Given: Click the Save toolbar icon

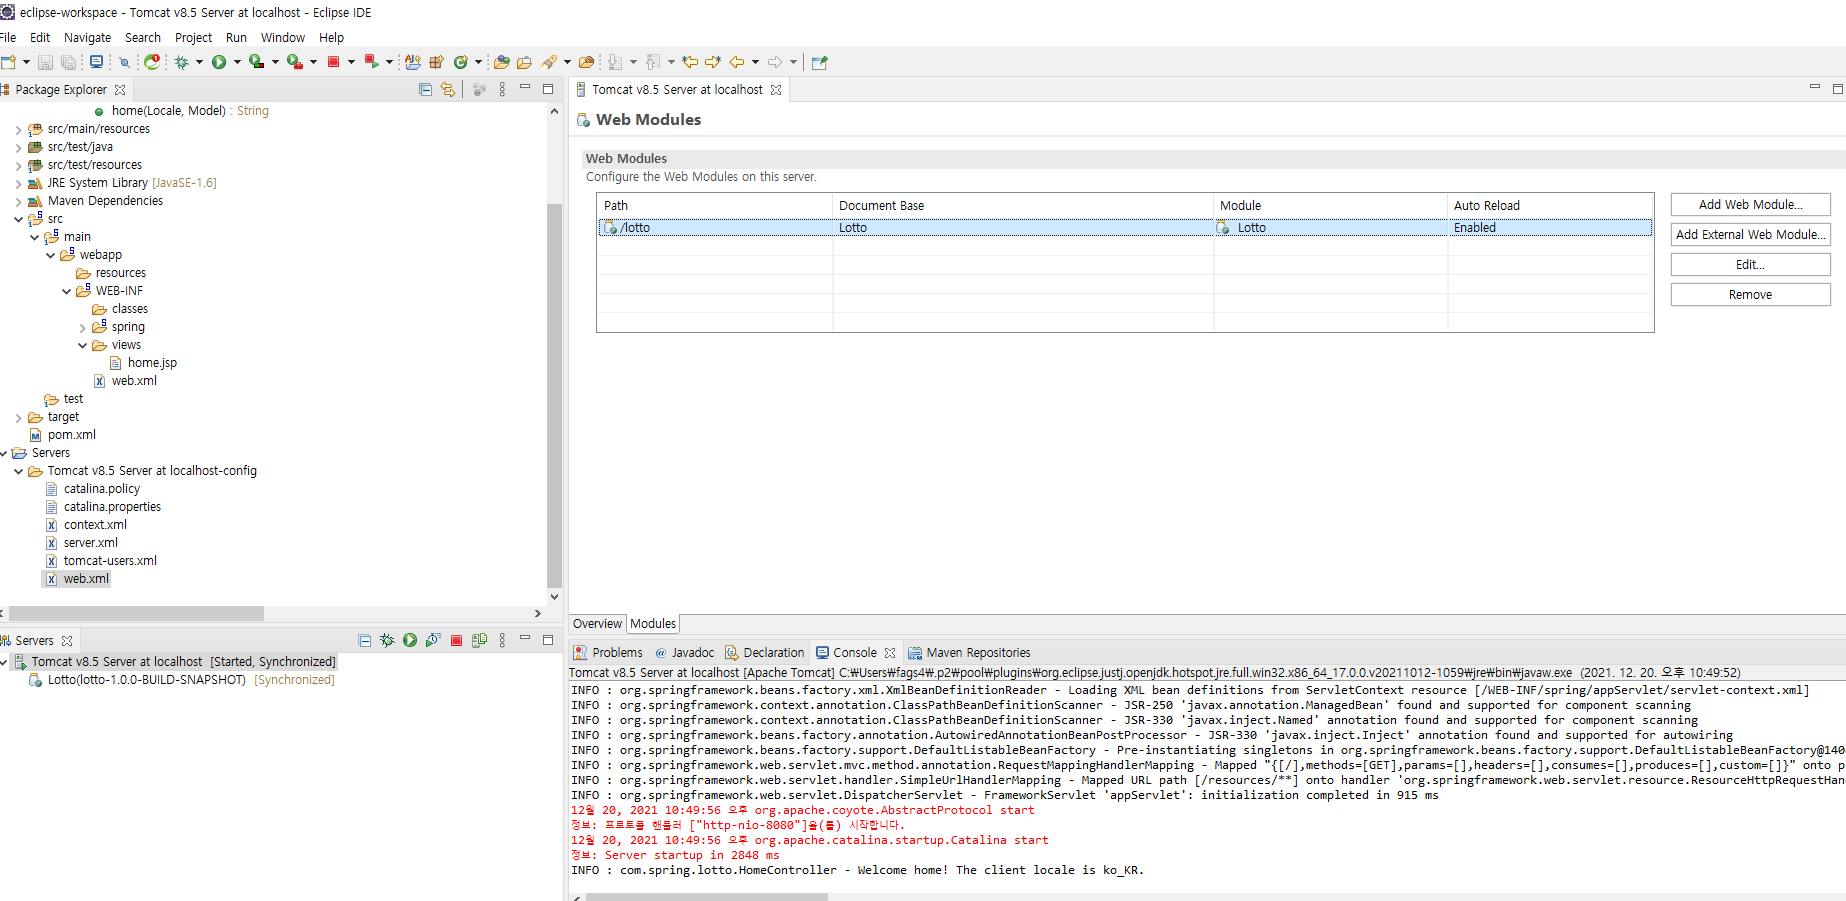Looking at the screenshot, I should [x=45, y=62].
